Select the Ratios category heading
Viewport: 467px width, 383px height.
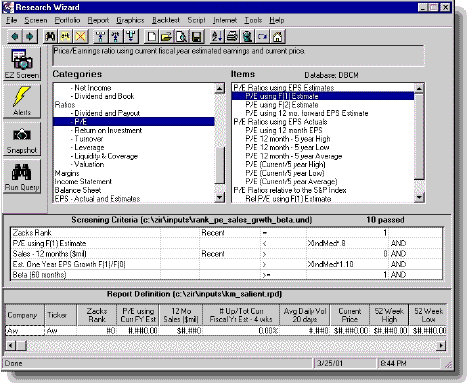coord(65,105)
